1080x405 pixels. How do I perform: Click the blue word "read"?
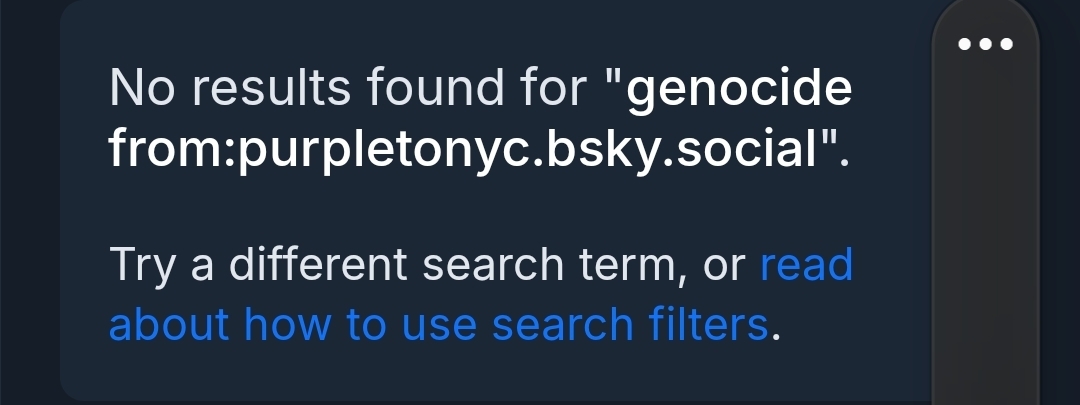806,265
